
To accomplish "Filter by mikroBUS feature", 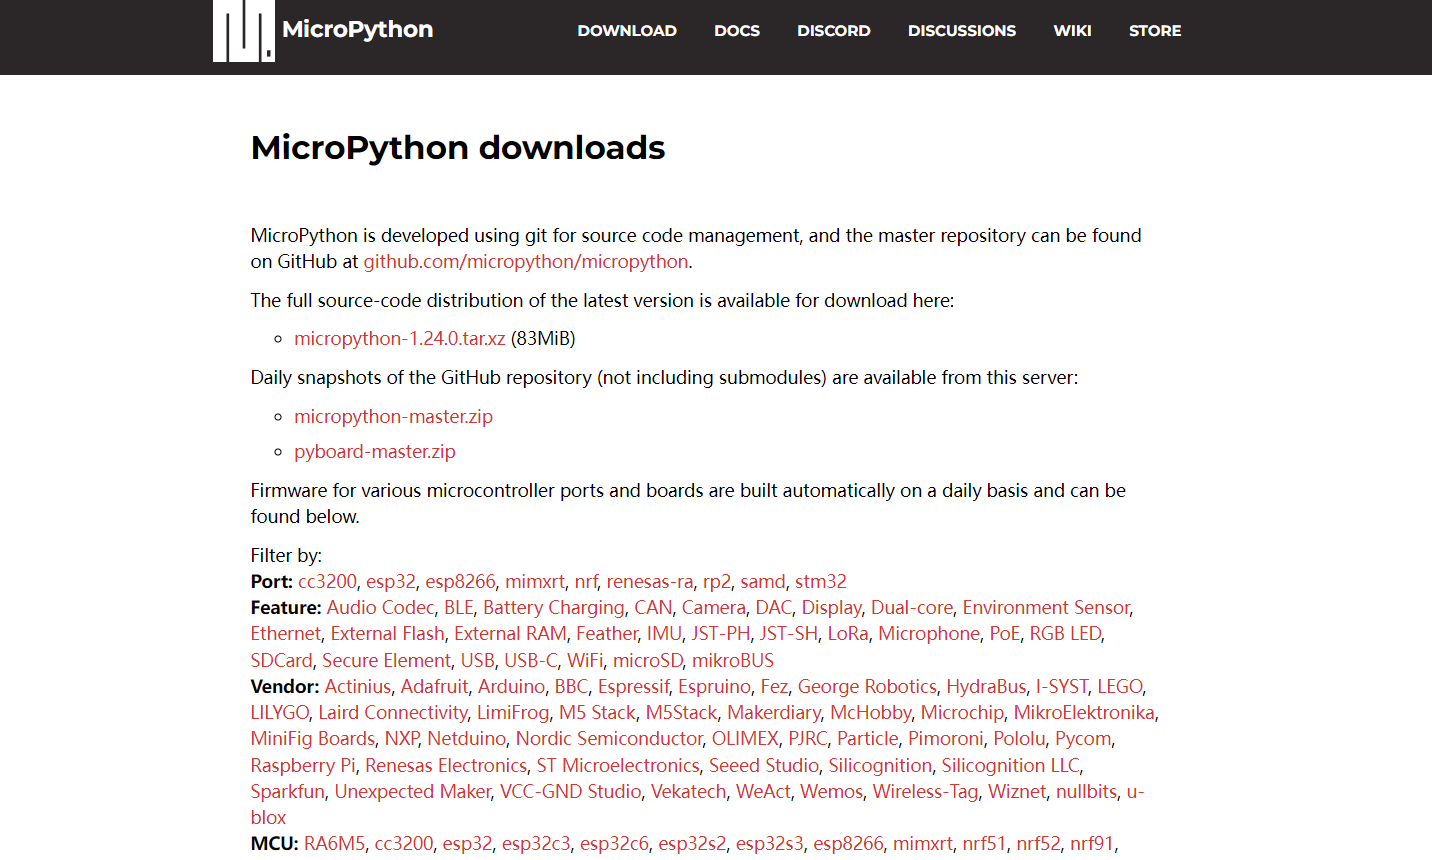I will tap(733, 661).
